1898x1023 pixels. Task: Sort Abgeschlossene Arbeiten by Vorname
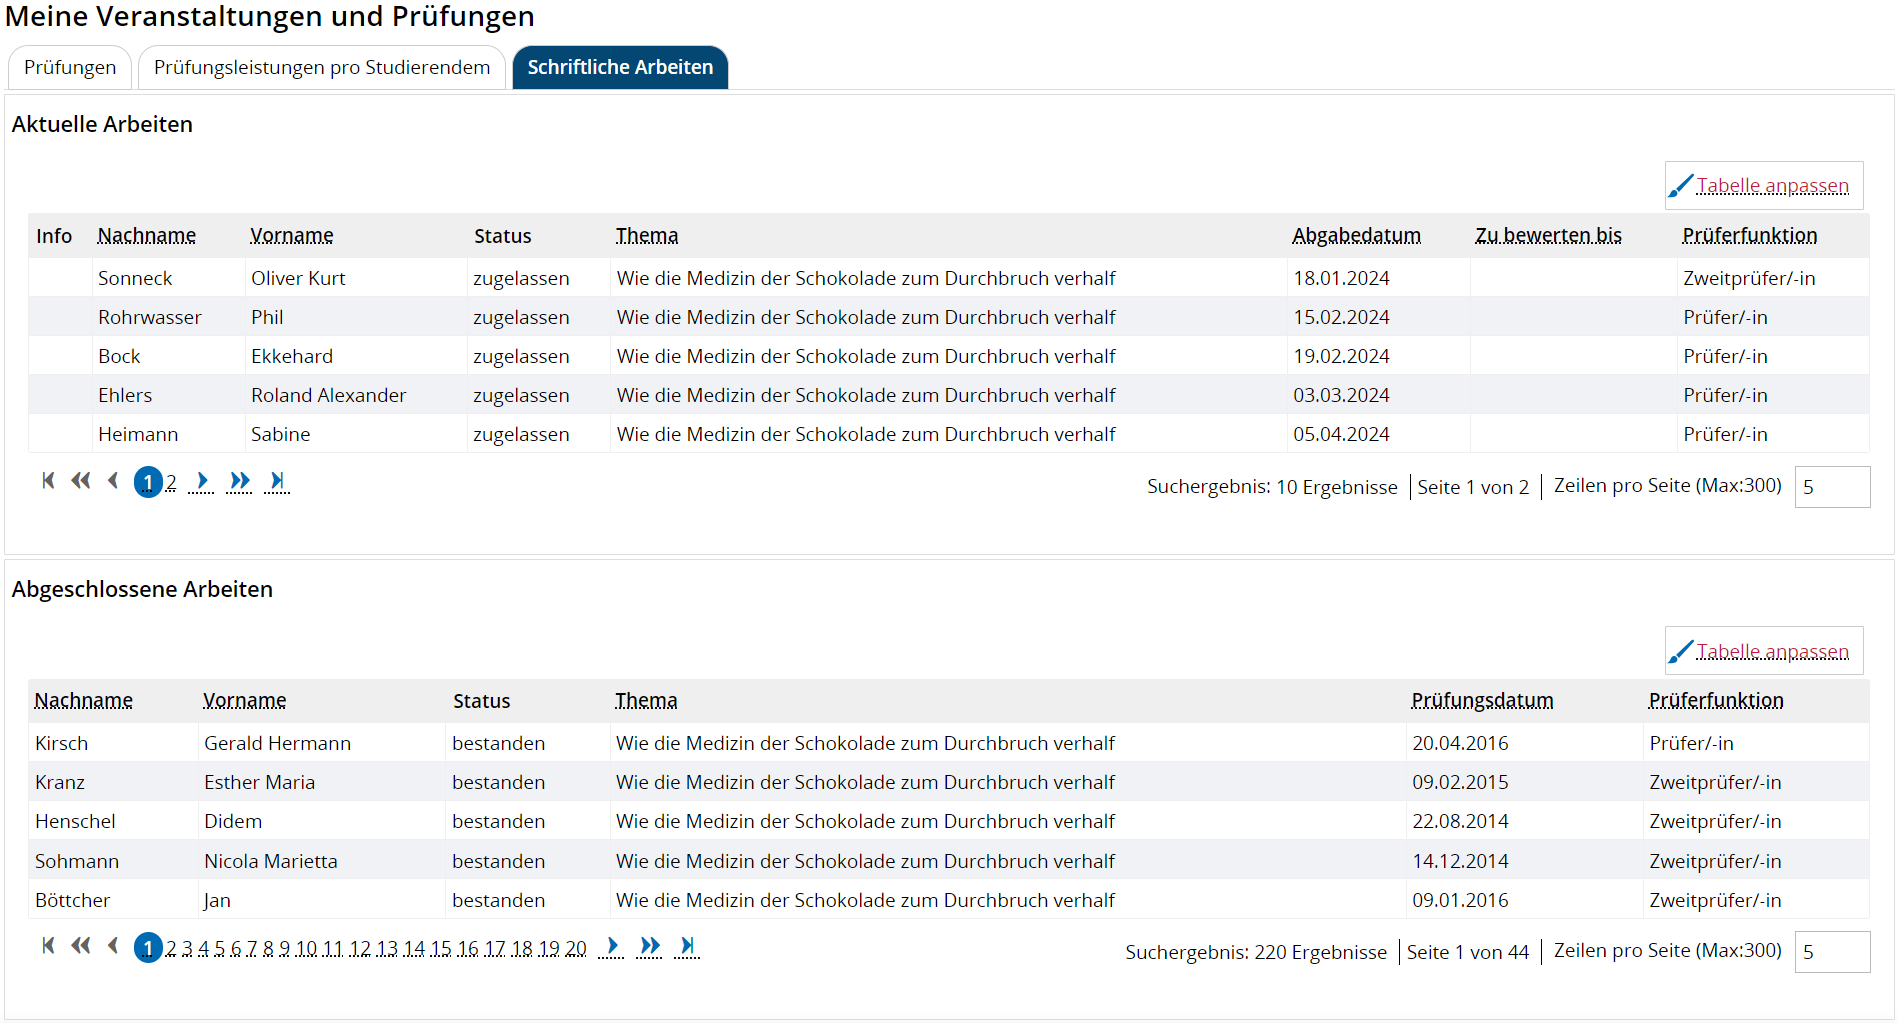245,701
